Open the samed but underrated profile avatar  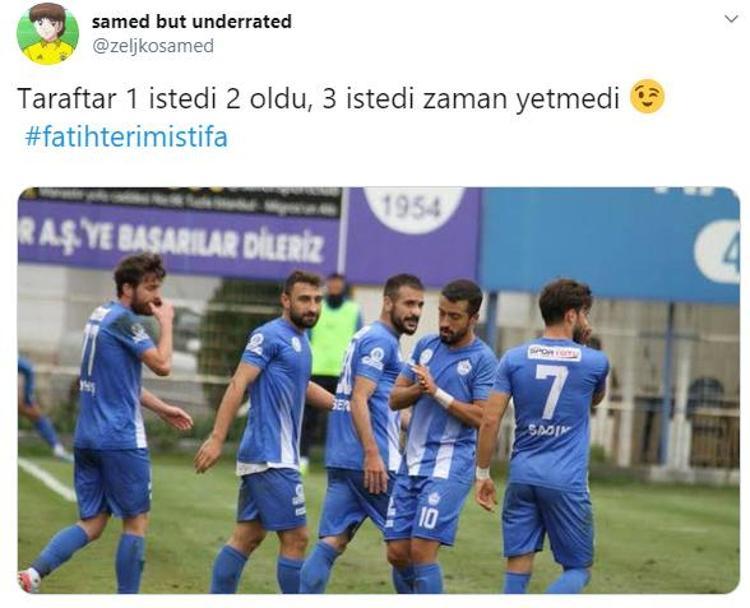coord(47,33)
